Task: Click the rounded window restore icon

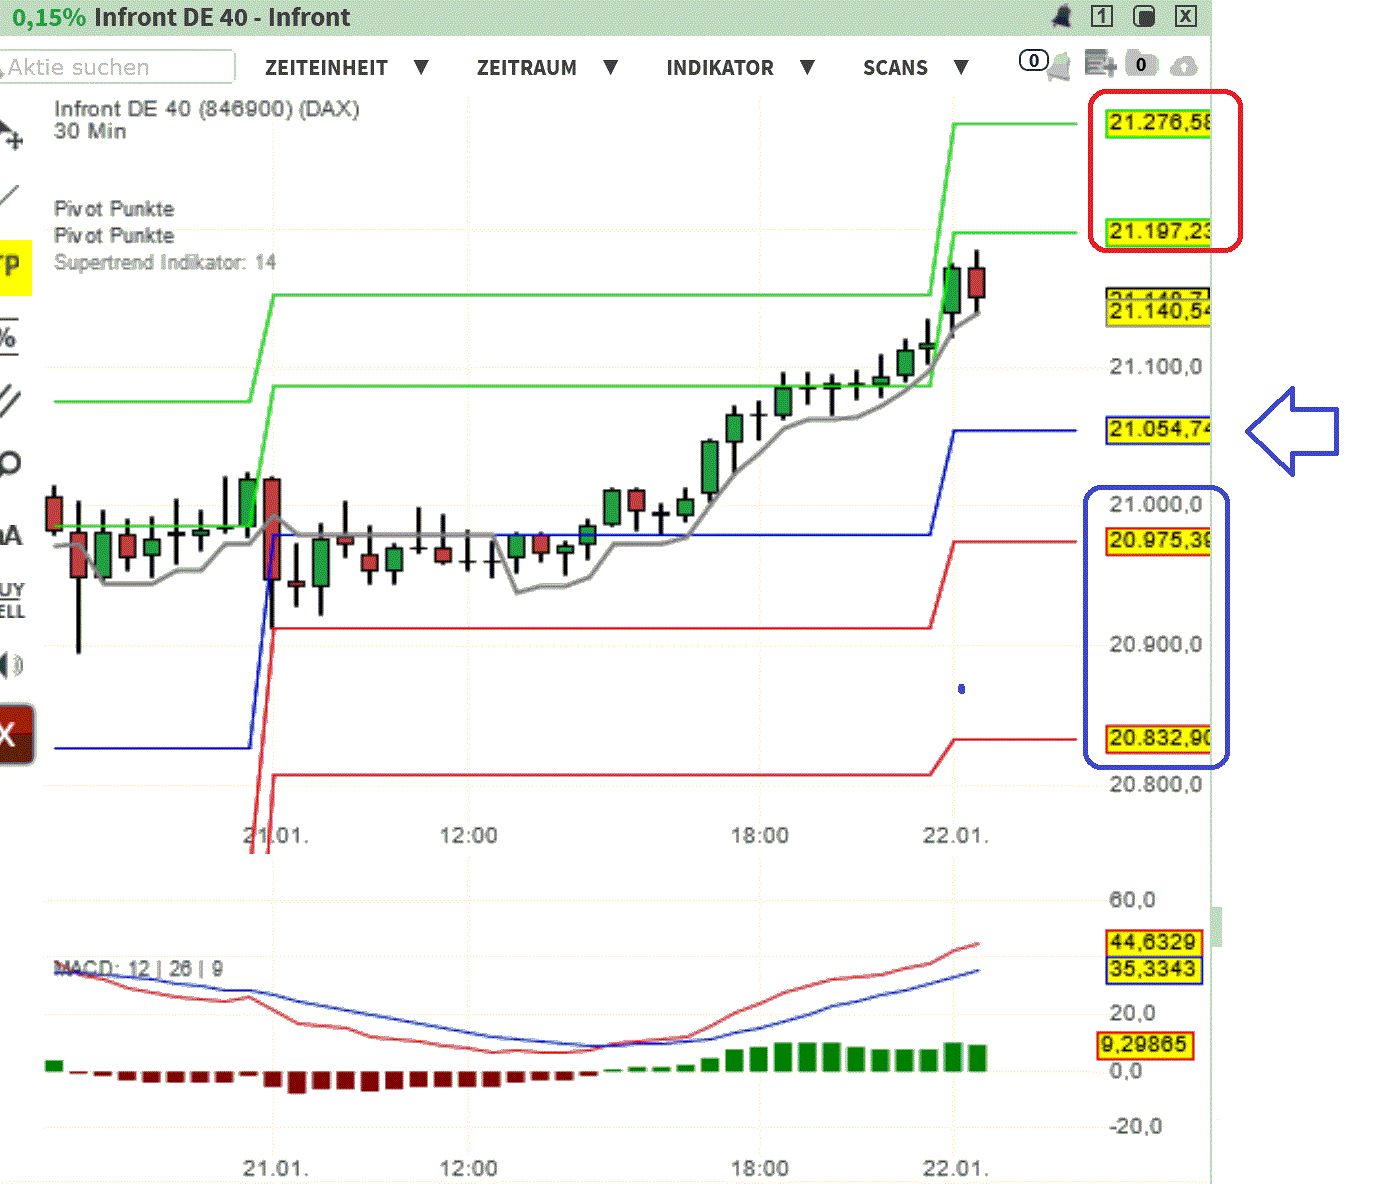Action: [x=1144, y=16]
